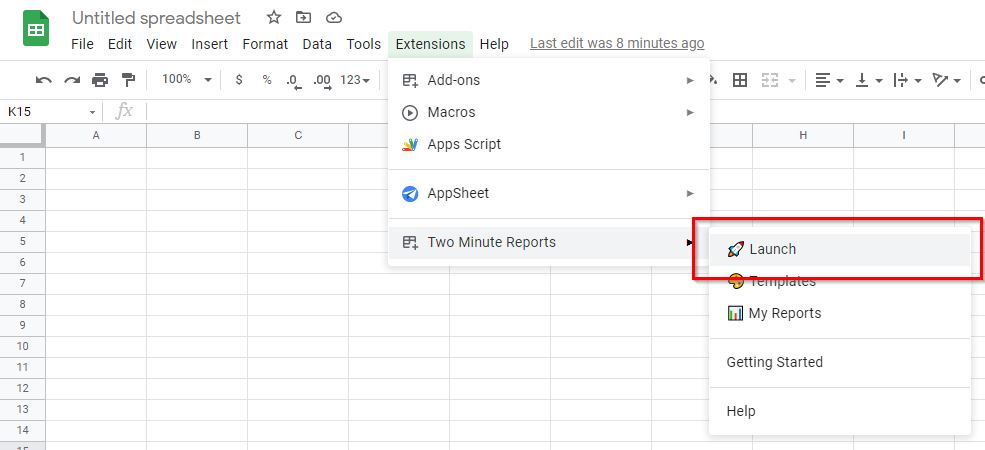This screenshot has height=450, width=985.
Task: Click the cloud document status icon
Action: pos(334,18)
